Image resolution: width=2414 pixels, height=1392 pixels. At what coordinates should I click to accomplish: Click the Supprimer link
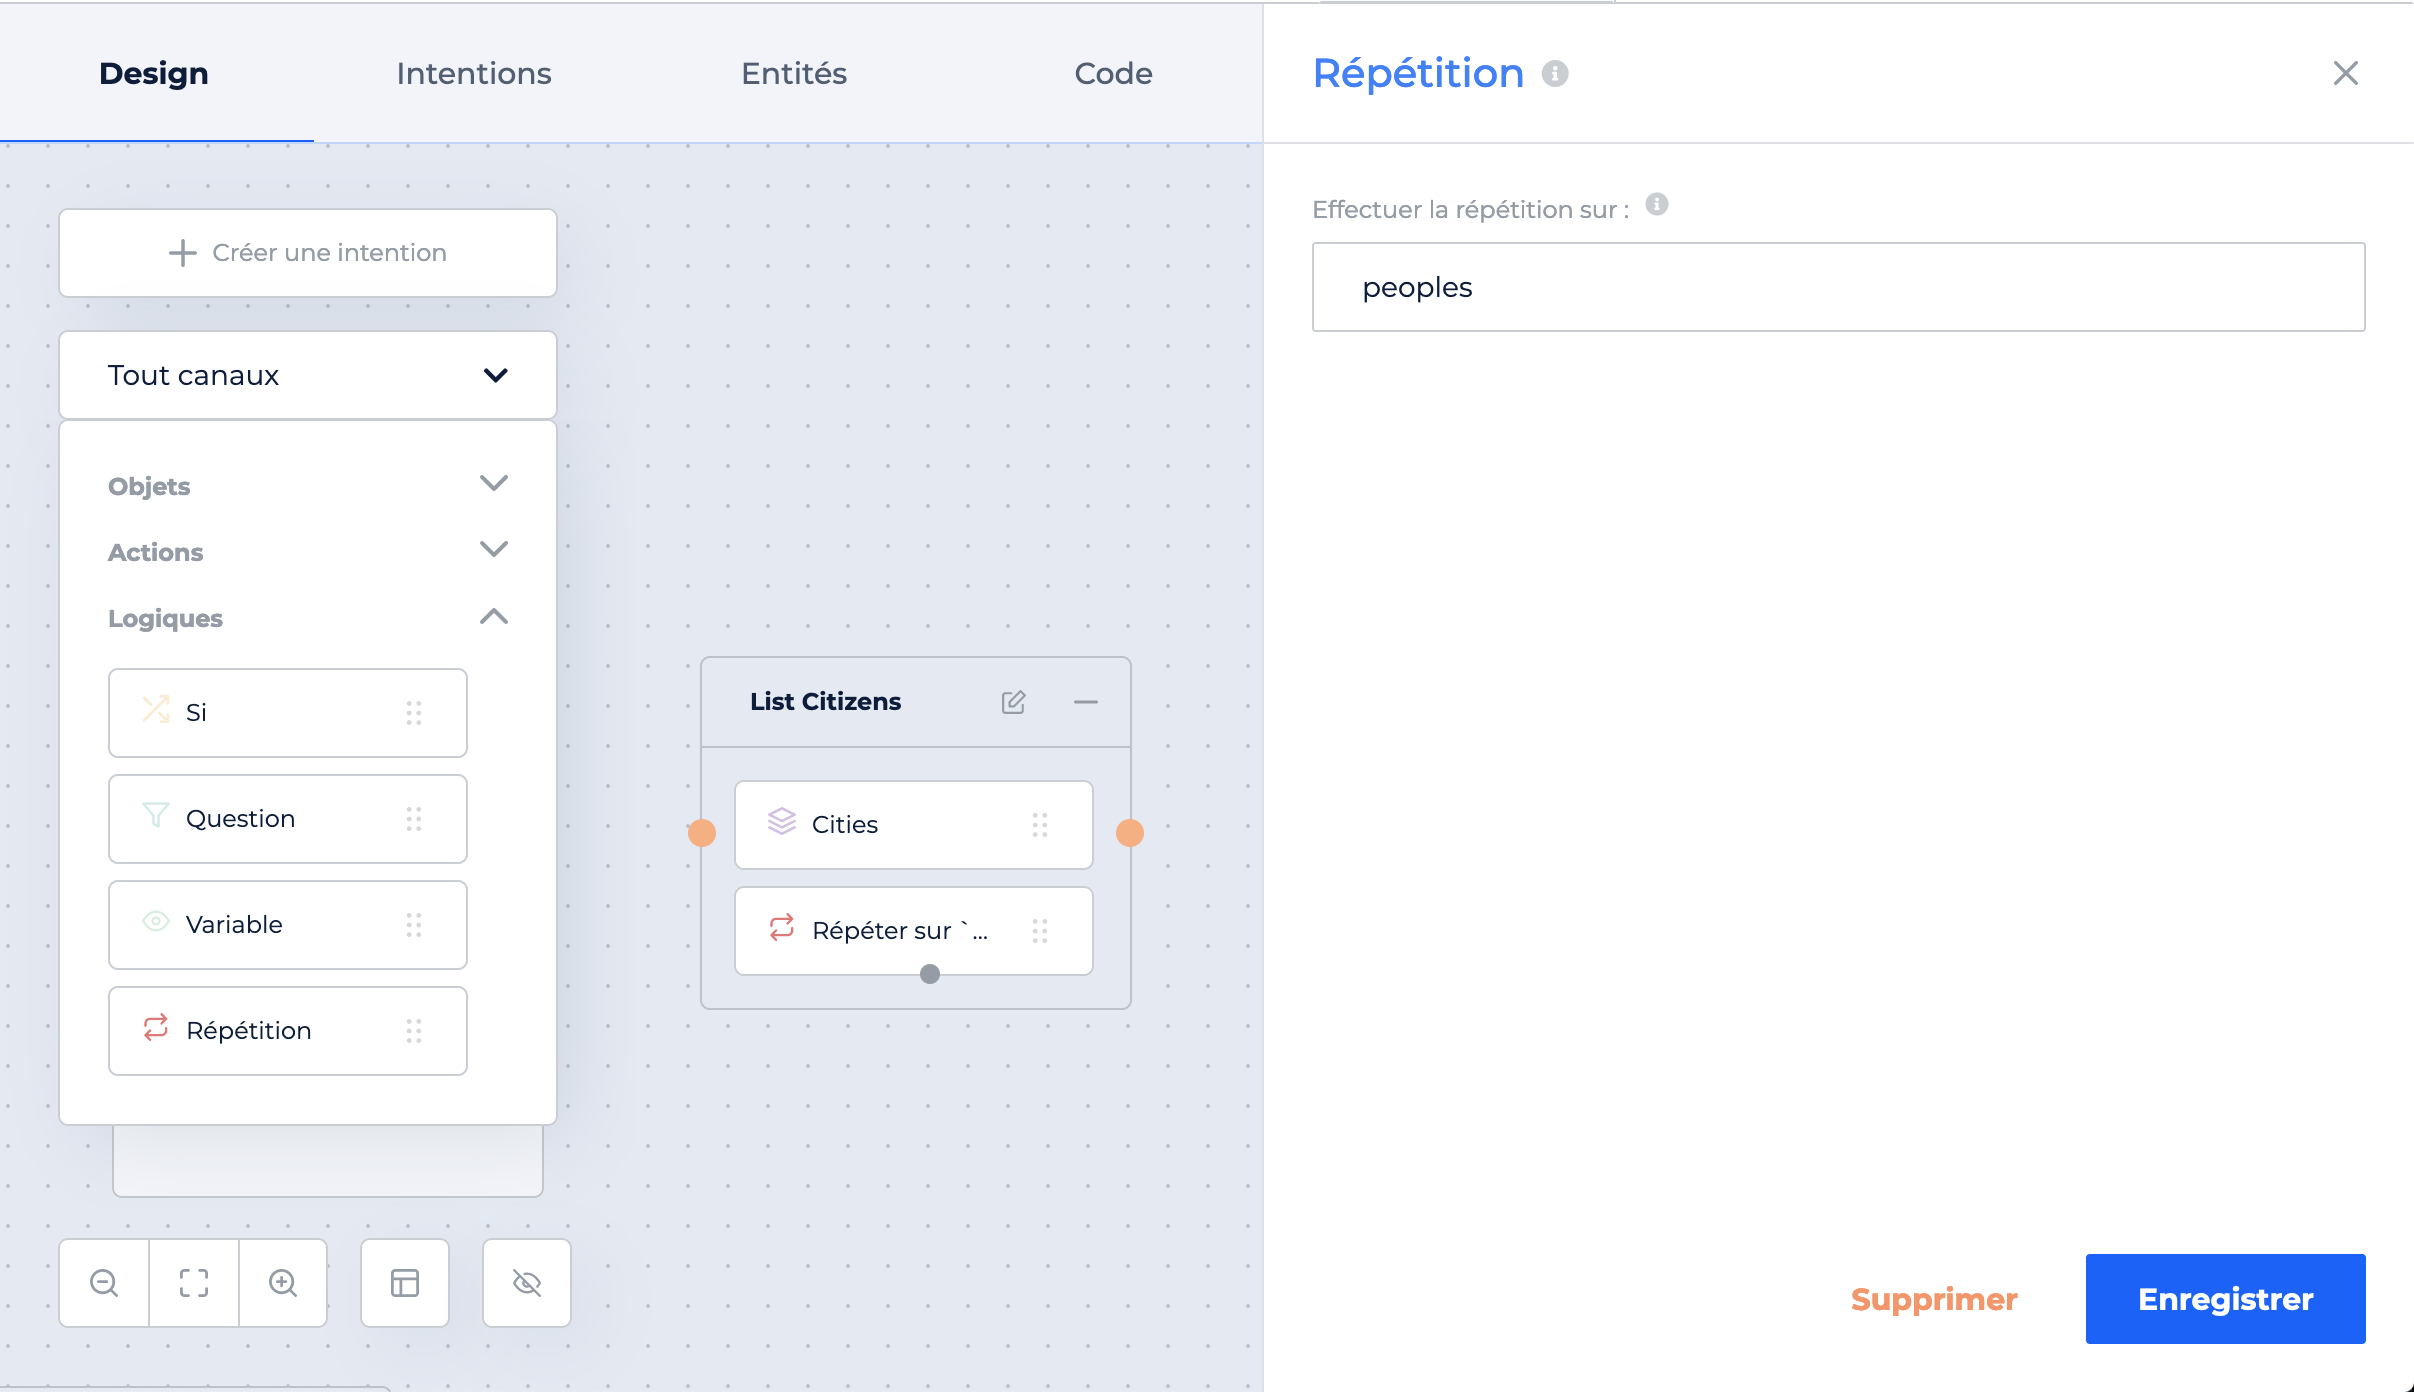coord(1934,1299)
